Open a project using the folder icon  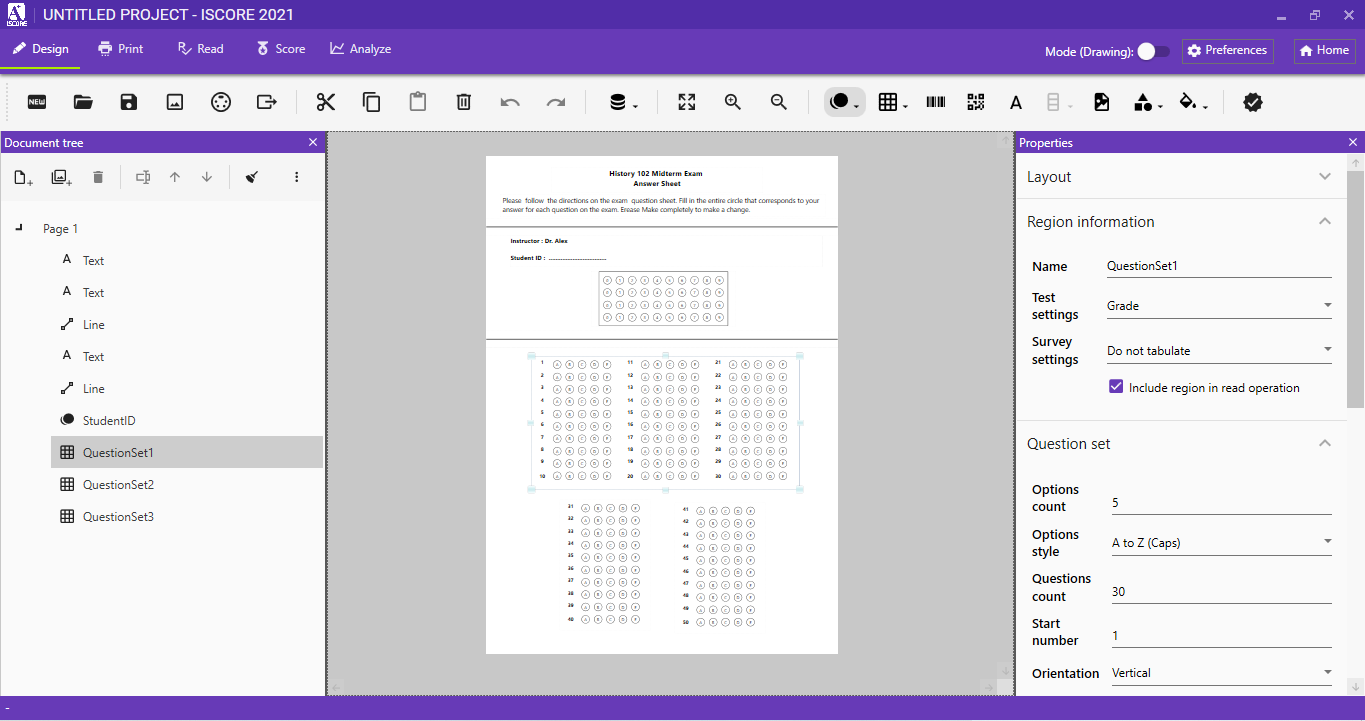coord(83,102)
